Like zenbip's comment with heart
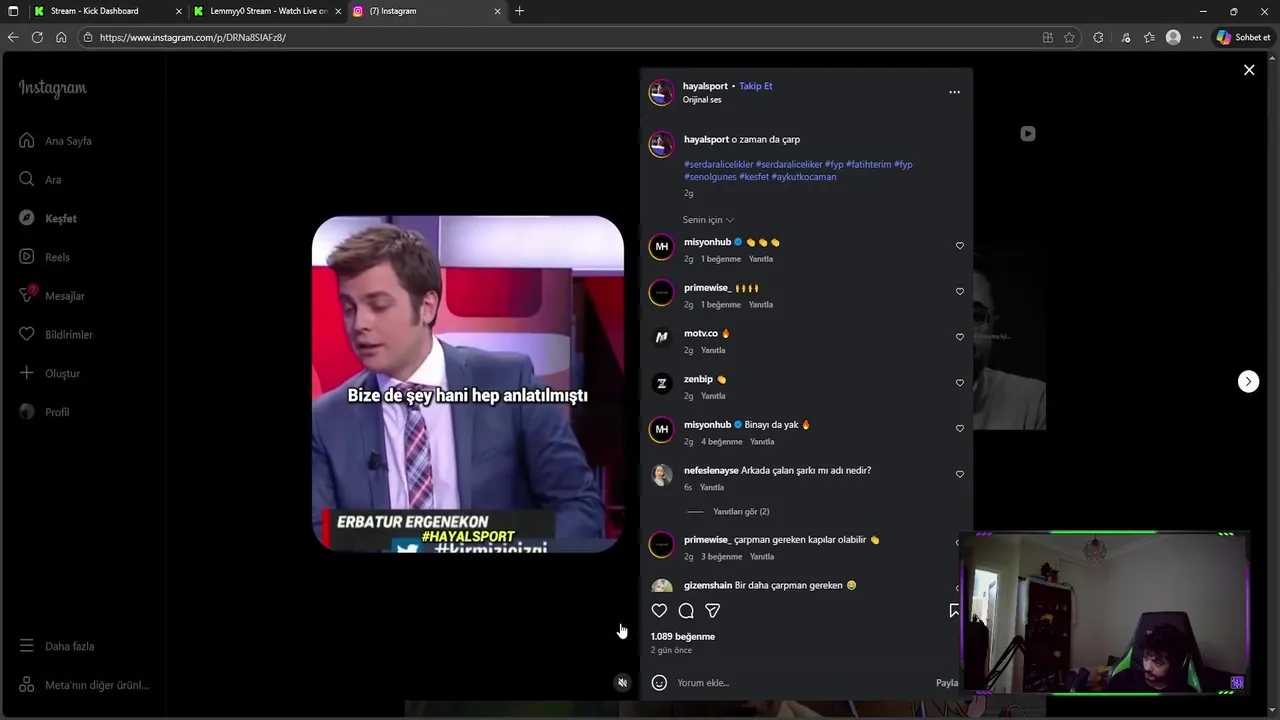 click(x=960, y=383)
